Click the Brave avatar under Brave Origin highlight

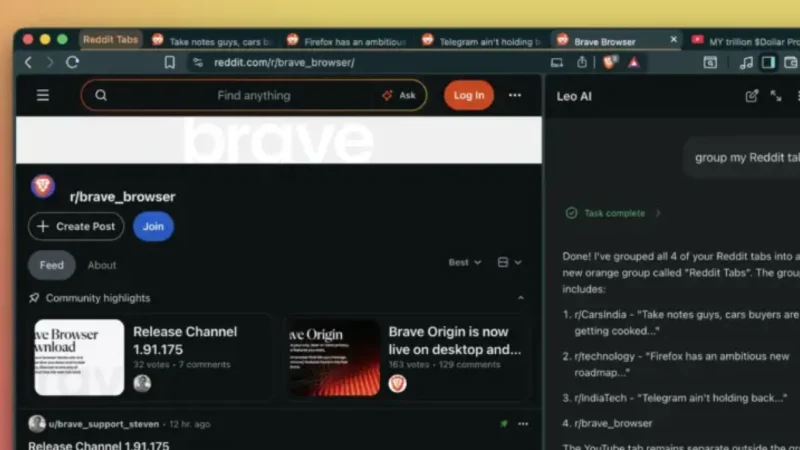coord(397,383)
